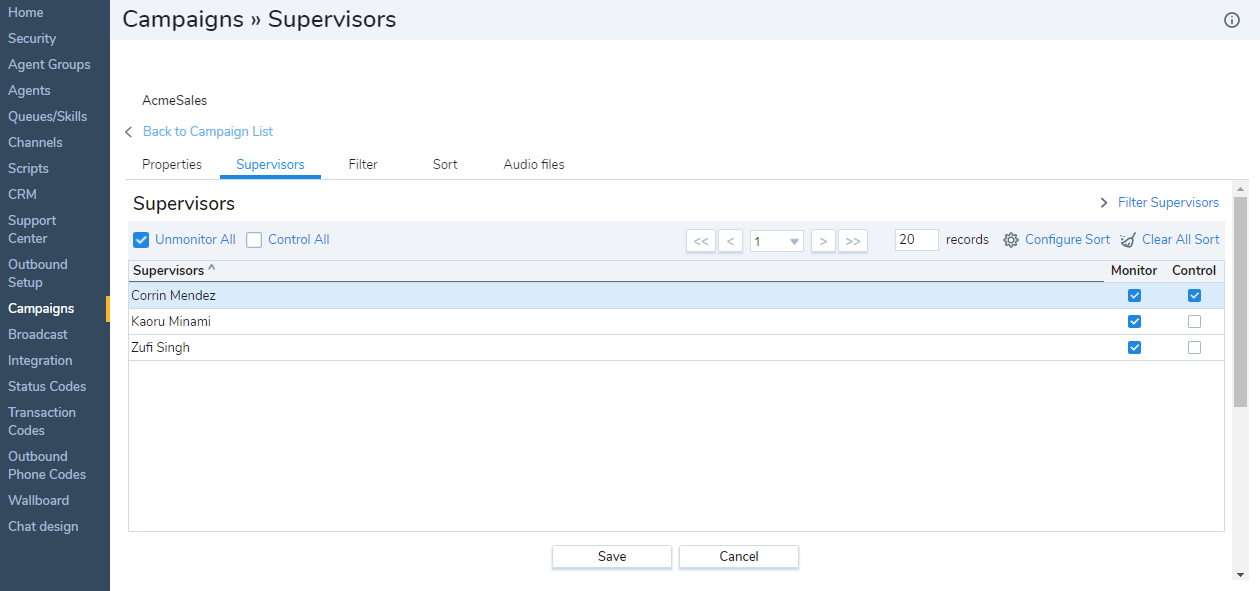Click the Back to Campaign List link
This screenshot has width=1260, height=591.
coord(208,132)
